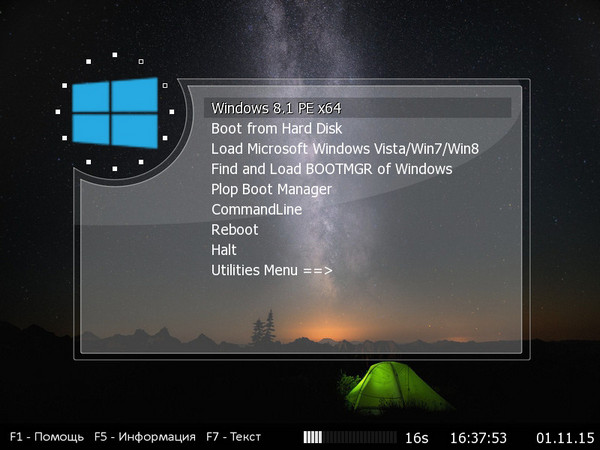Open Plop Boot Manager entry
Image resolution: width=600 pixels, height=450 pixels.
point(271,189)
